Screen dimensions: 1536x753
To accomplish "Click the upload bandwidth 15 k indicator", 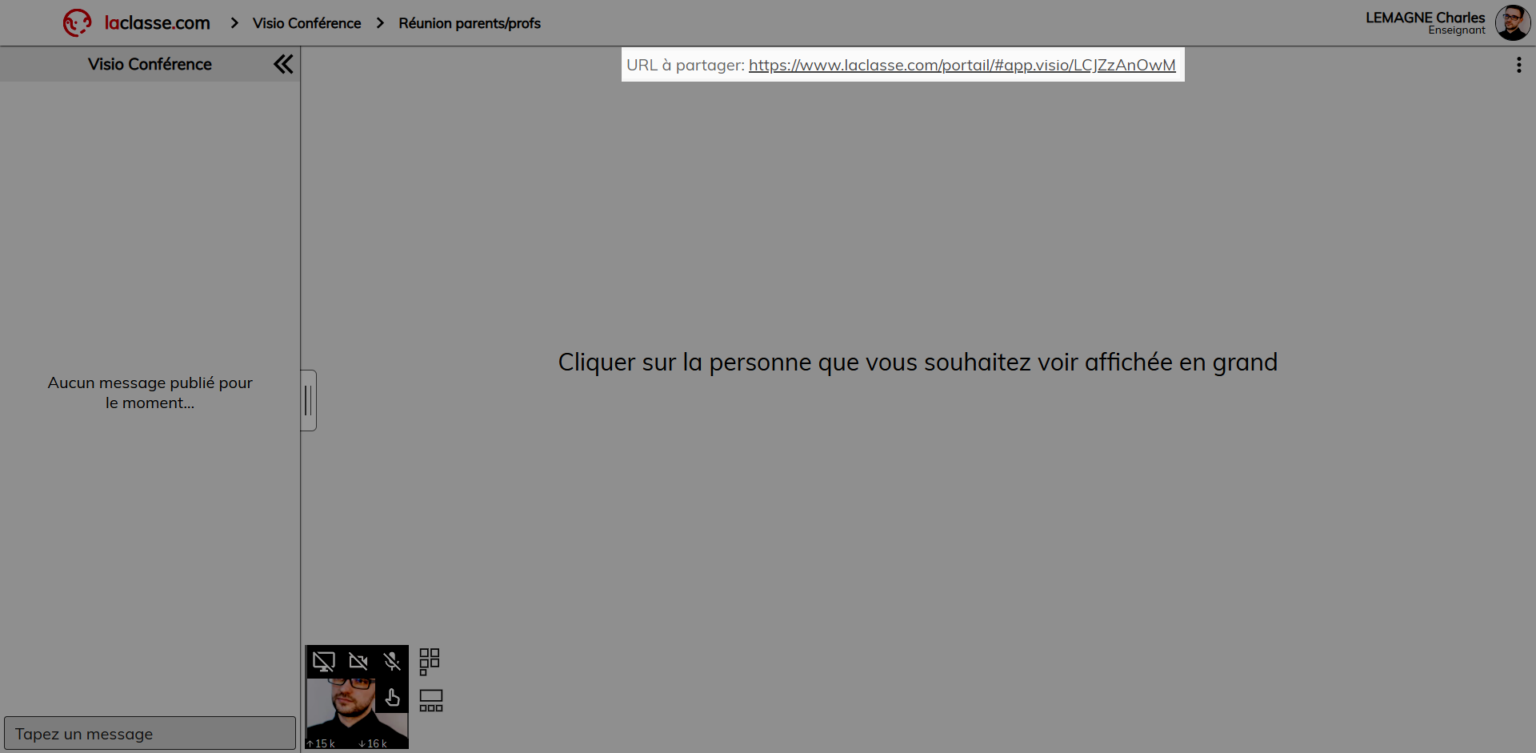I will click(321, 743).
